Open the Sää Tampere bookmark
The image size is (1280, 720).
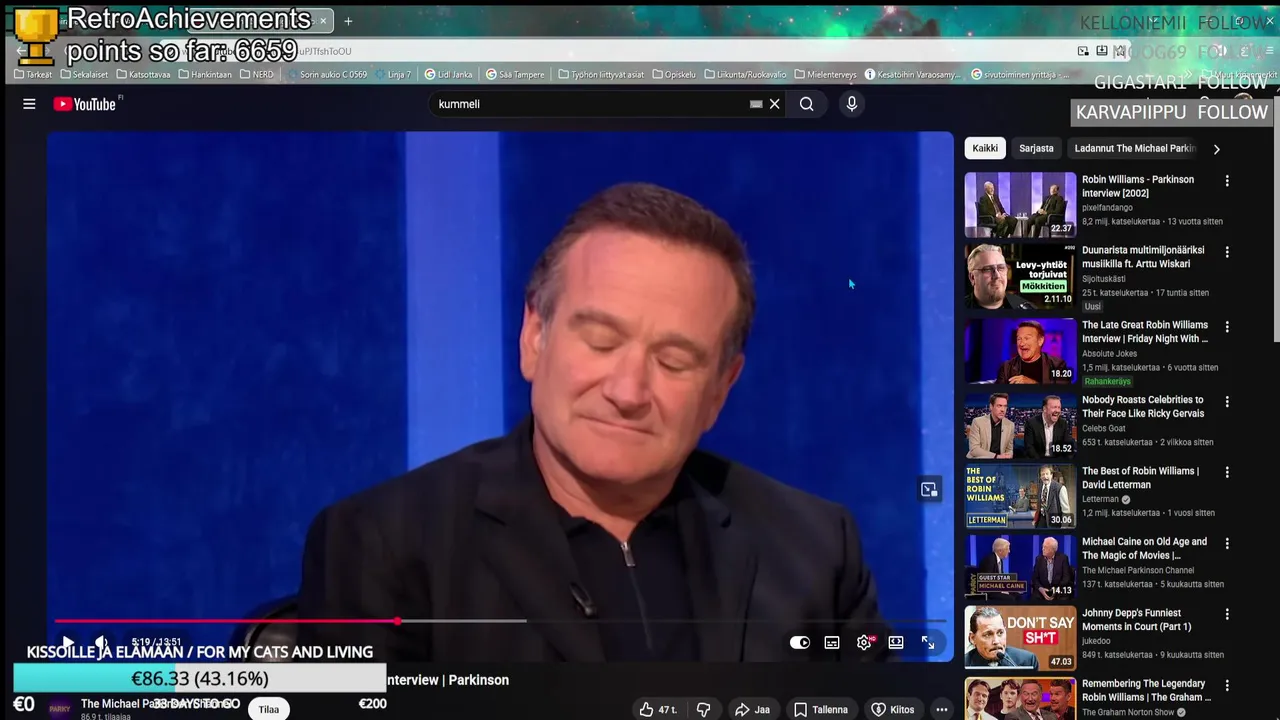[x=515, y=74]
